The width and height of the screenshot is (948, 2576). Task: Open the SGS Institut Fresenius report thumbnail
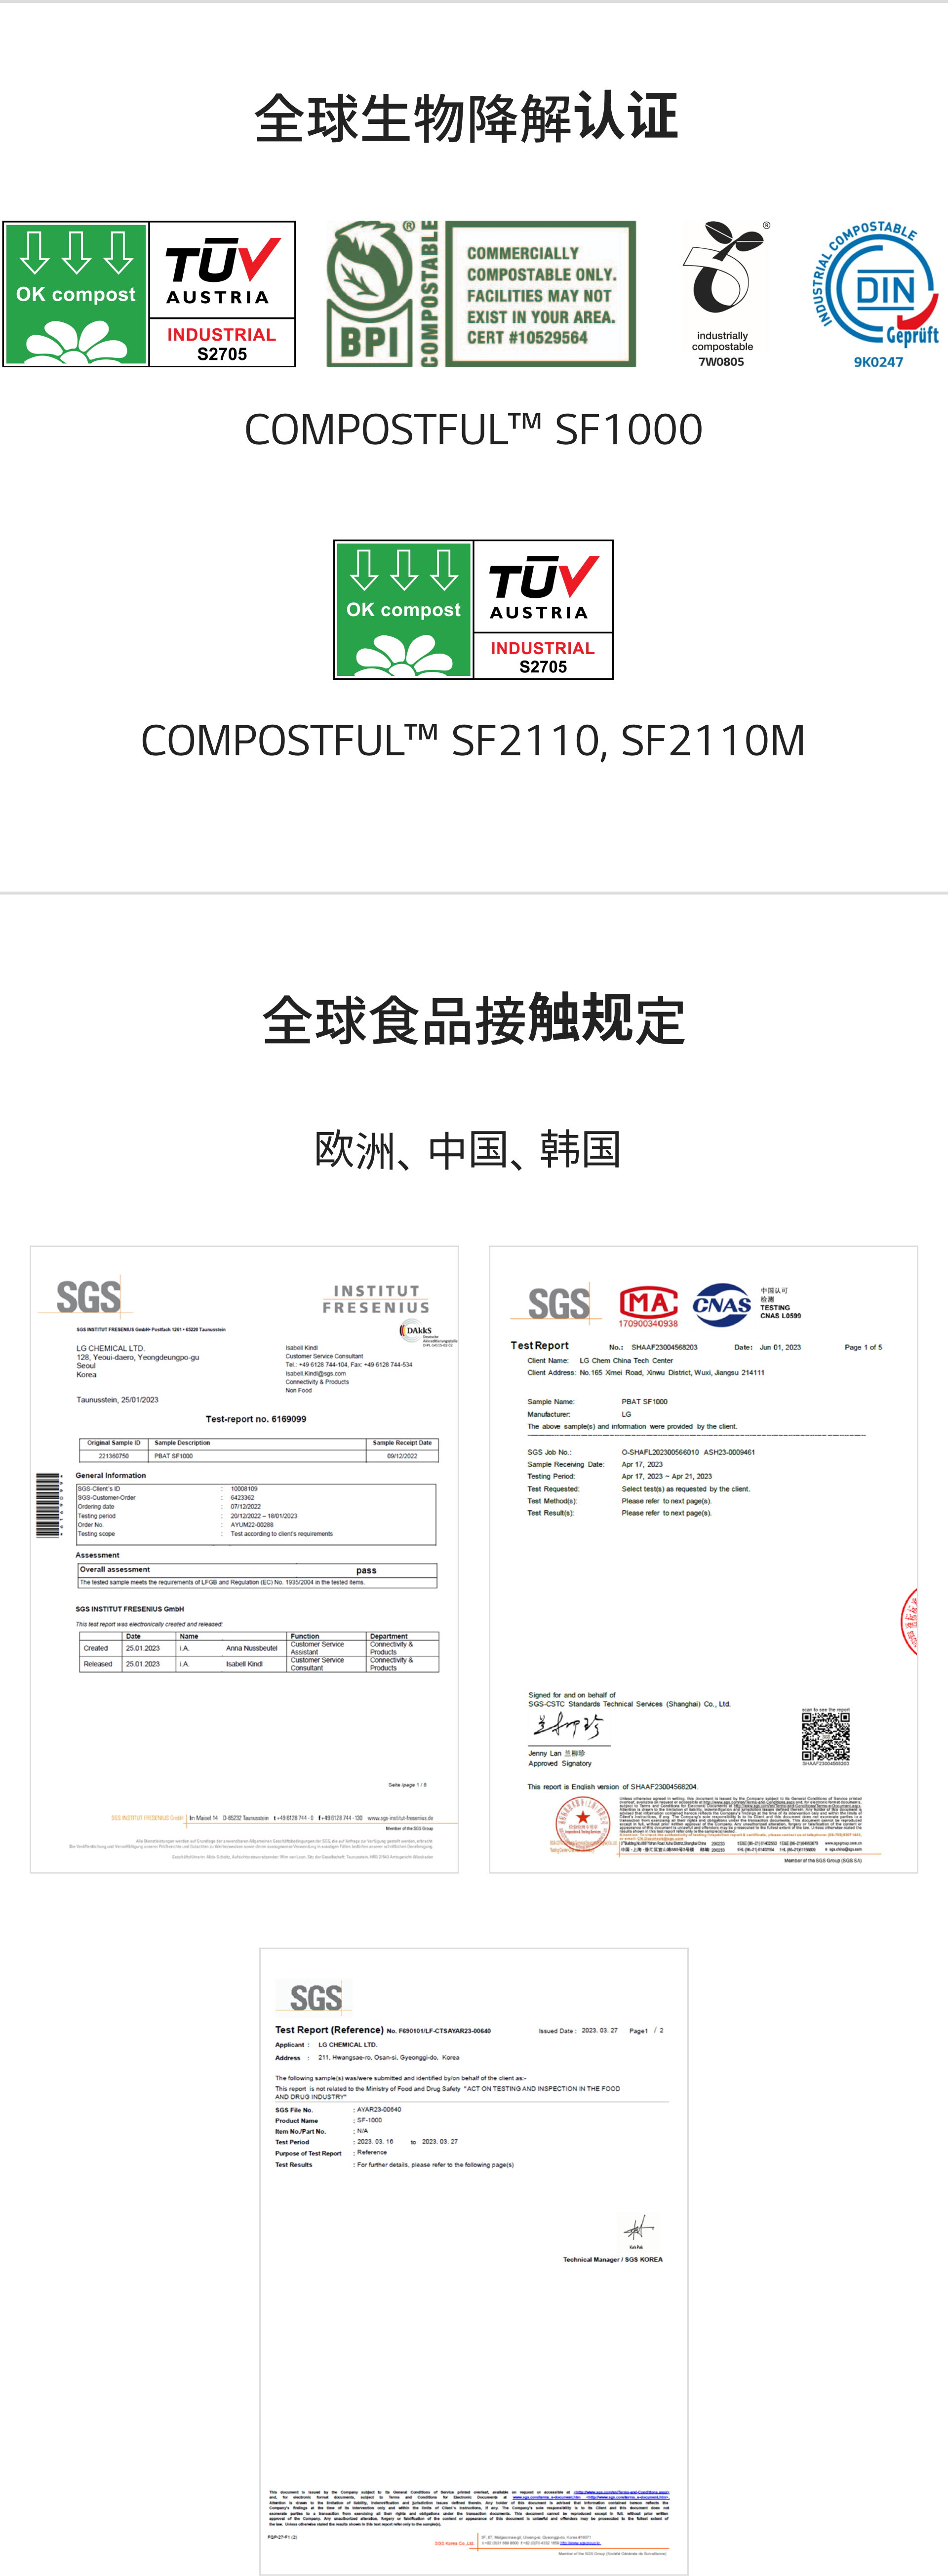click(x=244, y=1559)
